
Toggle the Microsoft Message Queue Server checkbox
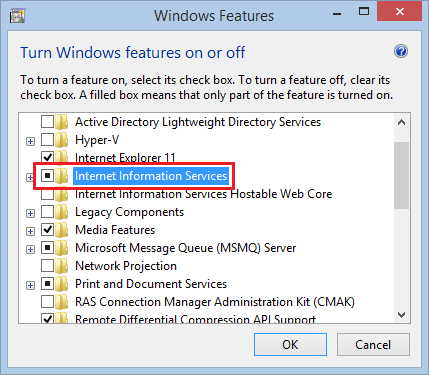pos(47,248)
